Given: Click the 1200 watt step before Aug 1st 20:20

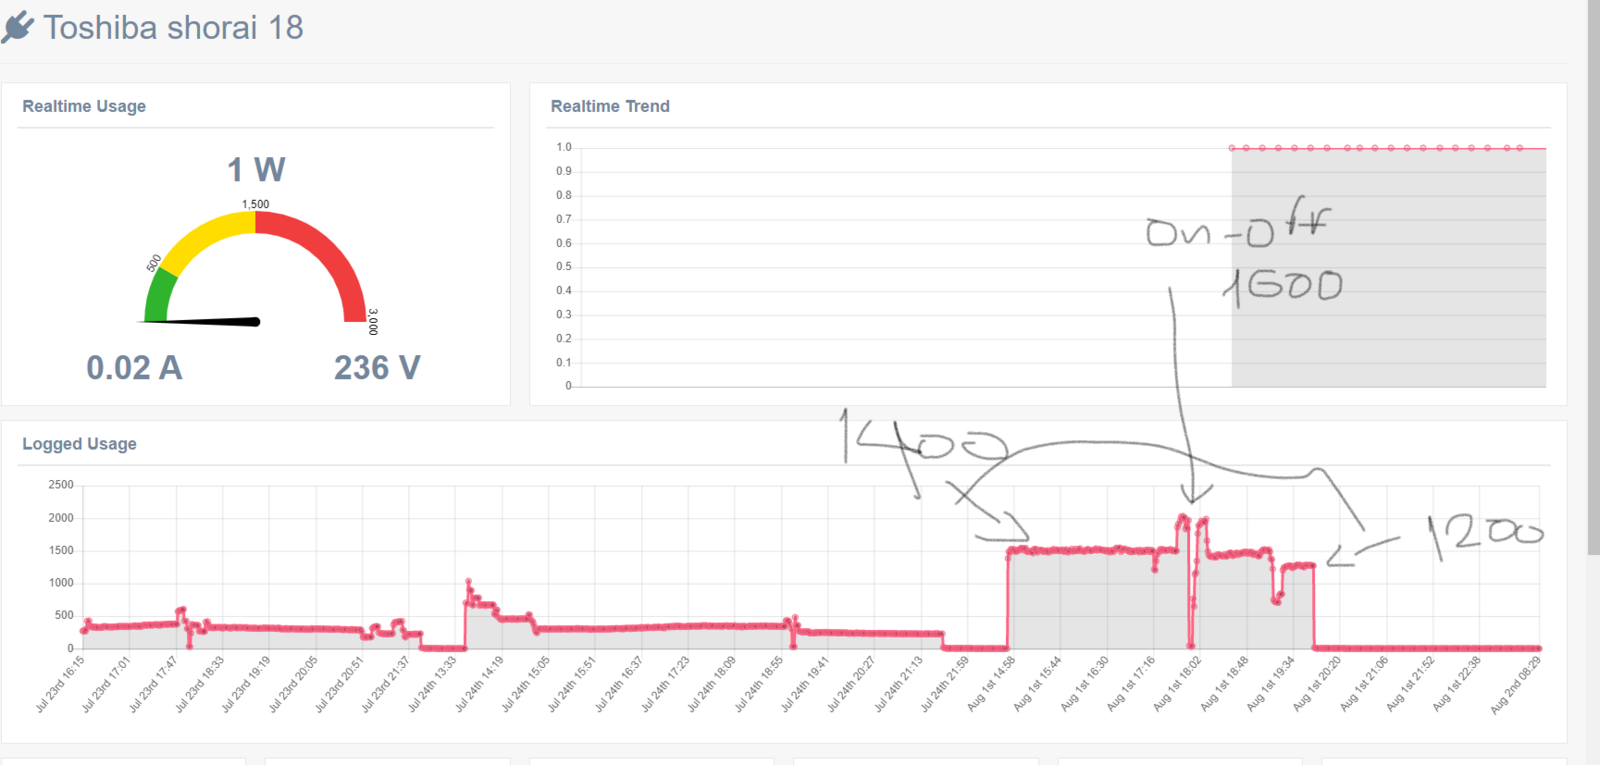Looking at the screenshot, I should [1298, 566].
